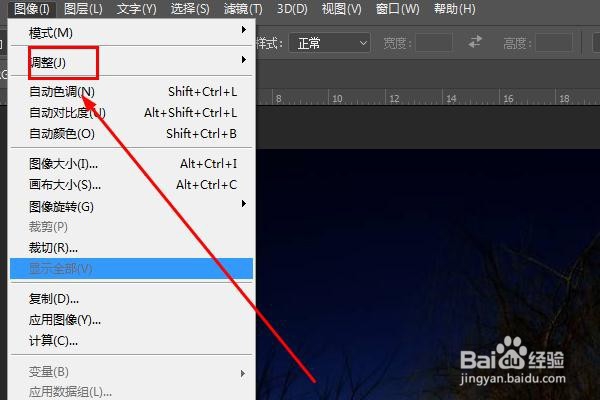The width and height of the screenshot is (600, 400).
Task: Open the 滤镜(T) menu
Action: [x=243, y=9]
